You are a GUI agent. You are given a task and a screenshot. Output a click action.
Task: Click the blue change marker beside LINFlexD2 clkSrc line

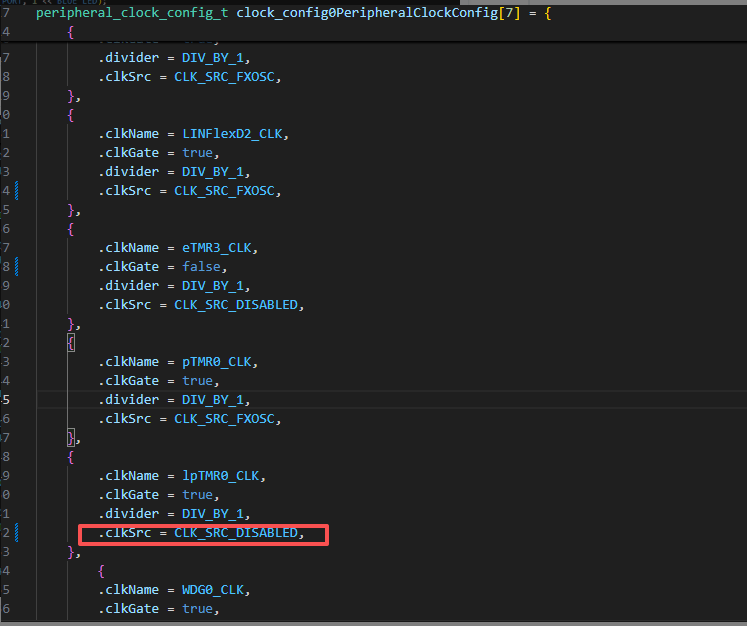pos(19,190)
